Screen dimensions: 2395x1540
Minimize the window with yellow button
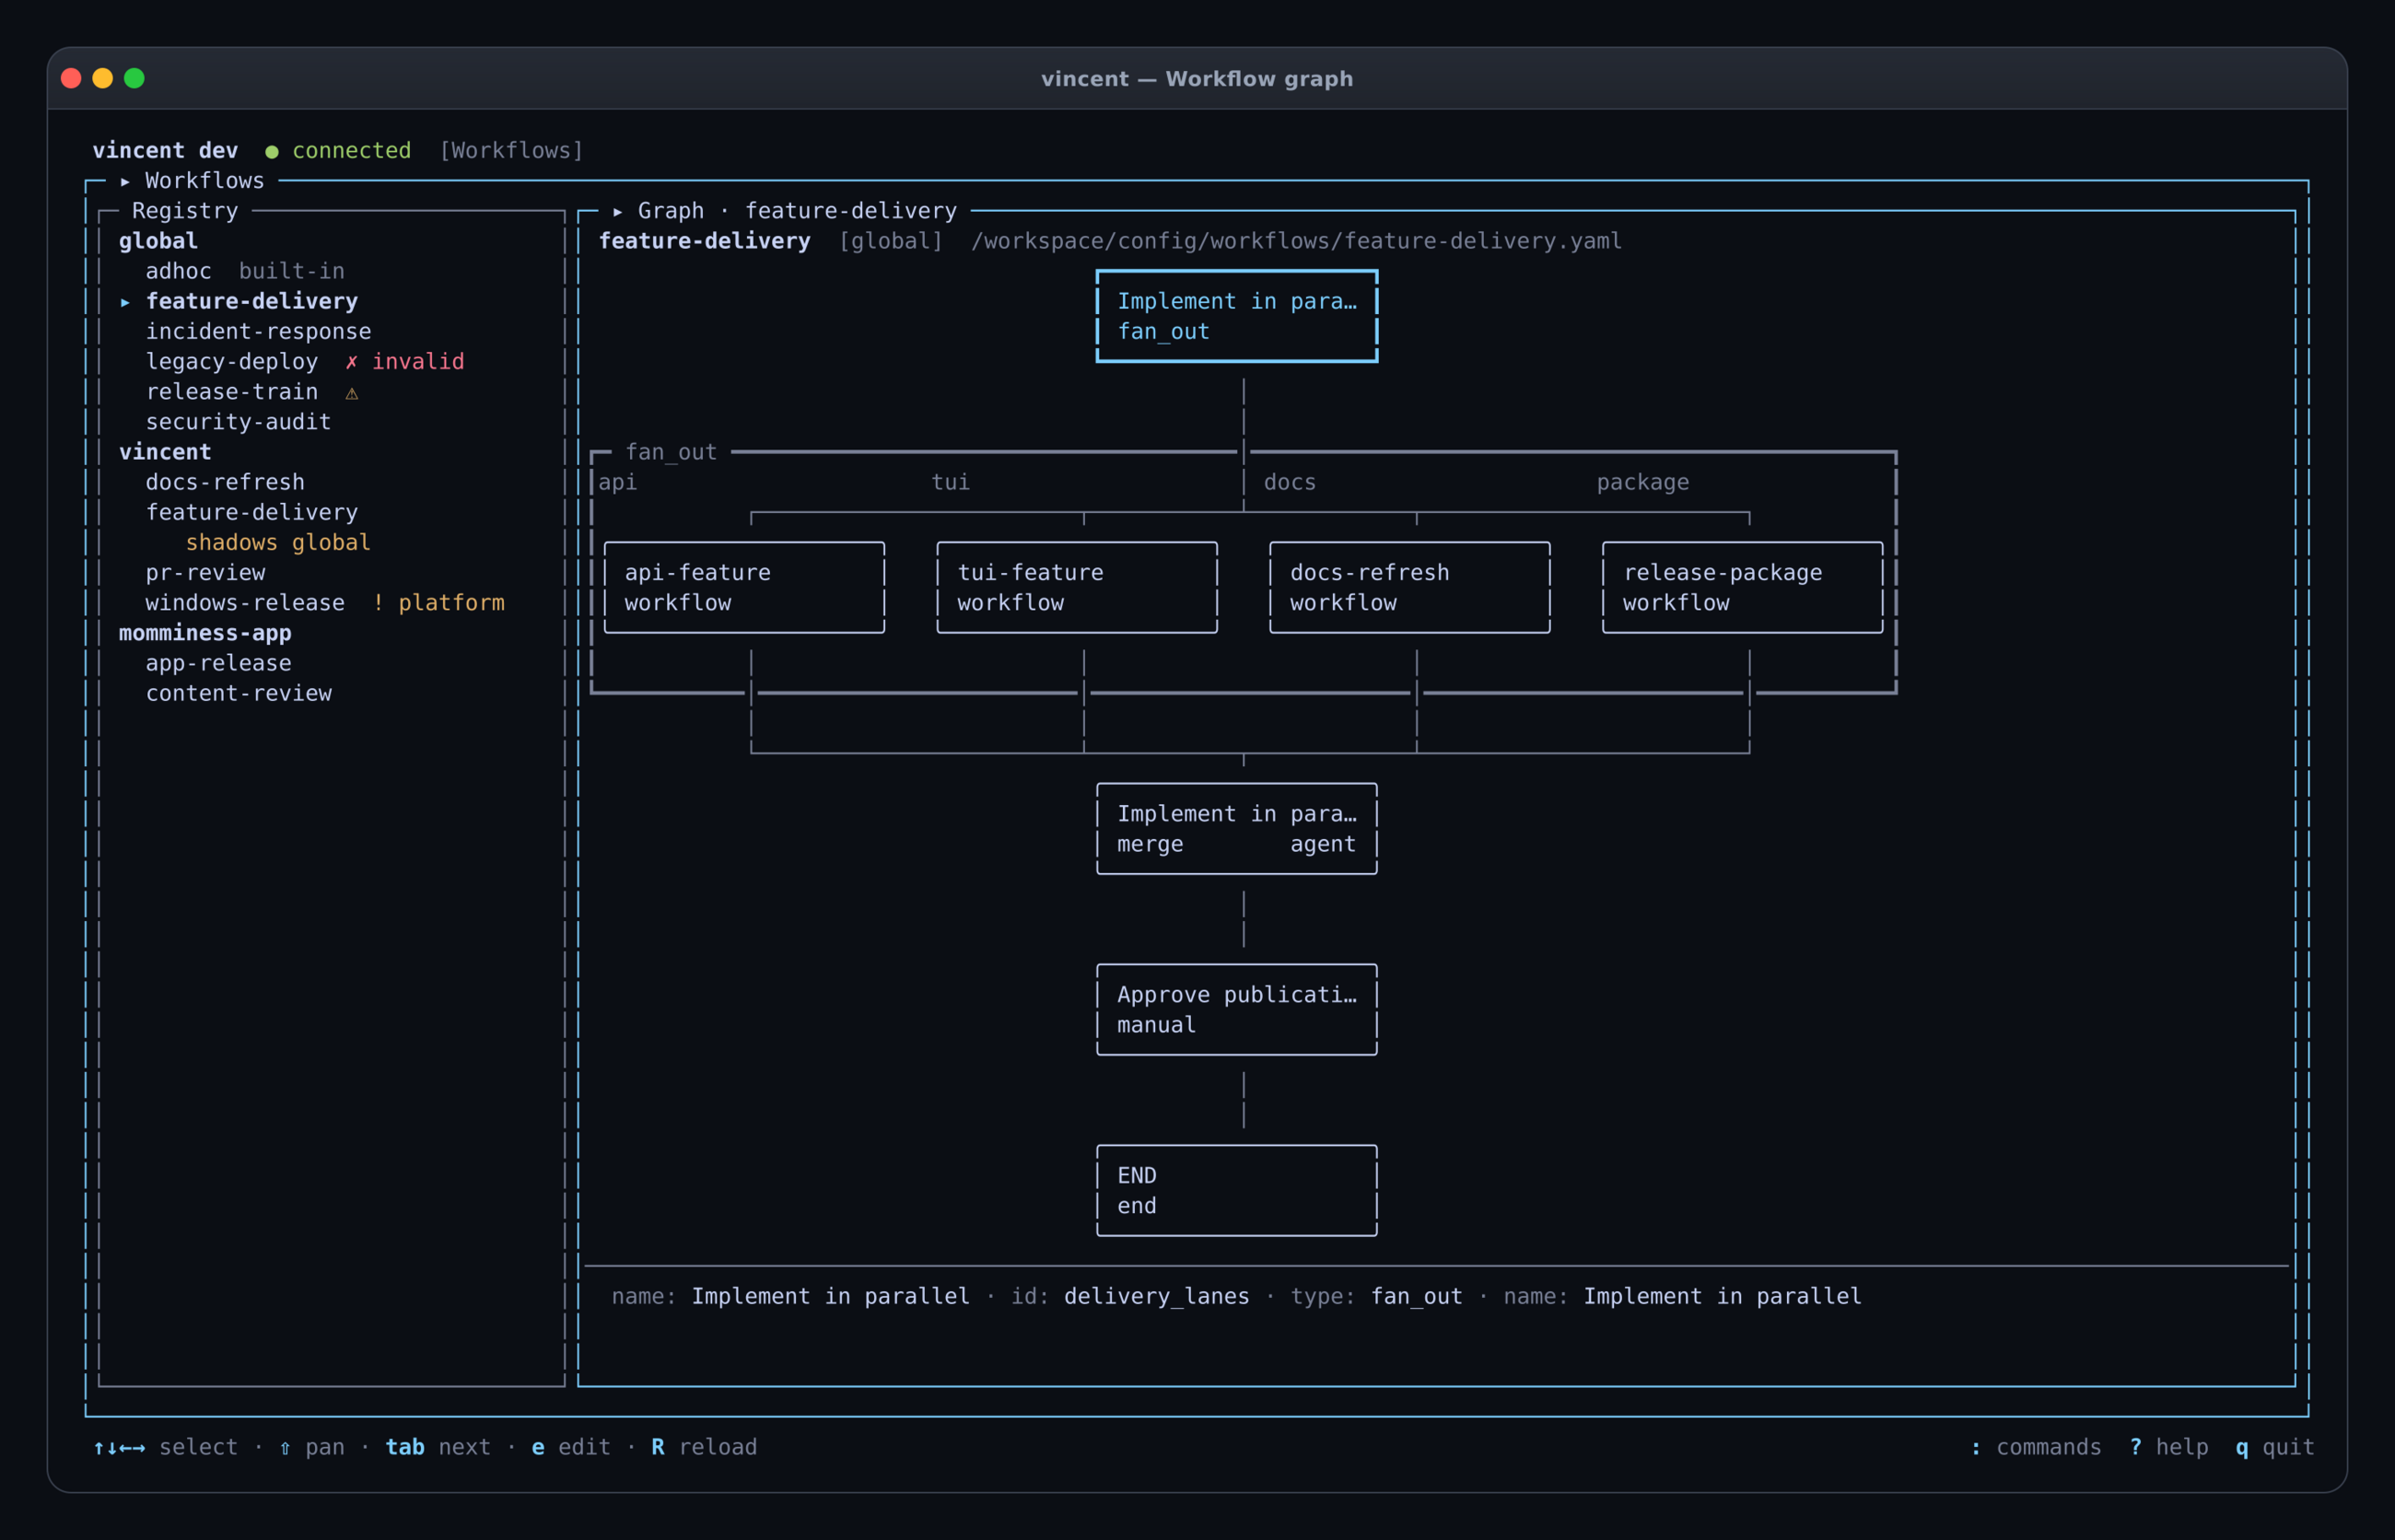[103, 78]
